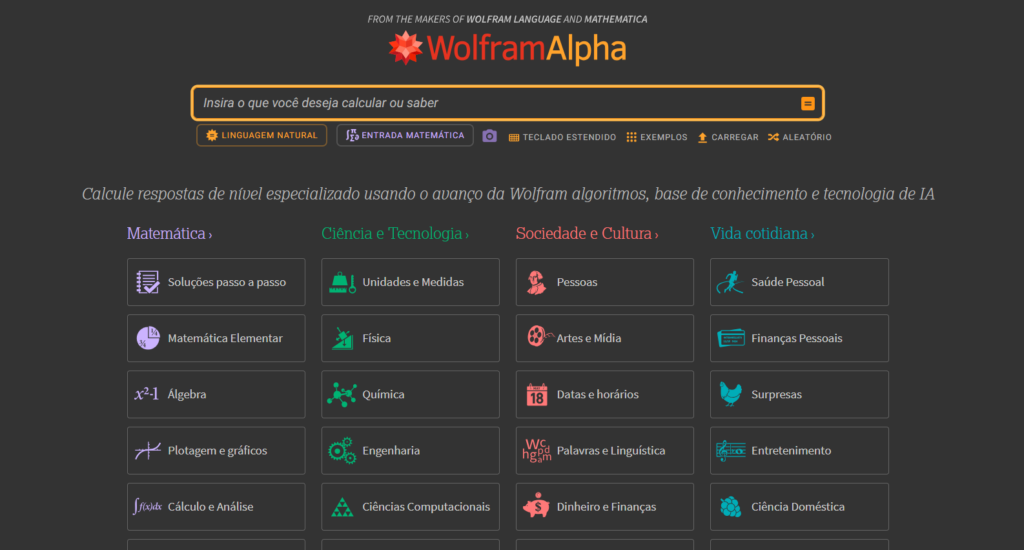Click the Unidades e Medidas scale icon

coord(342,282)
